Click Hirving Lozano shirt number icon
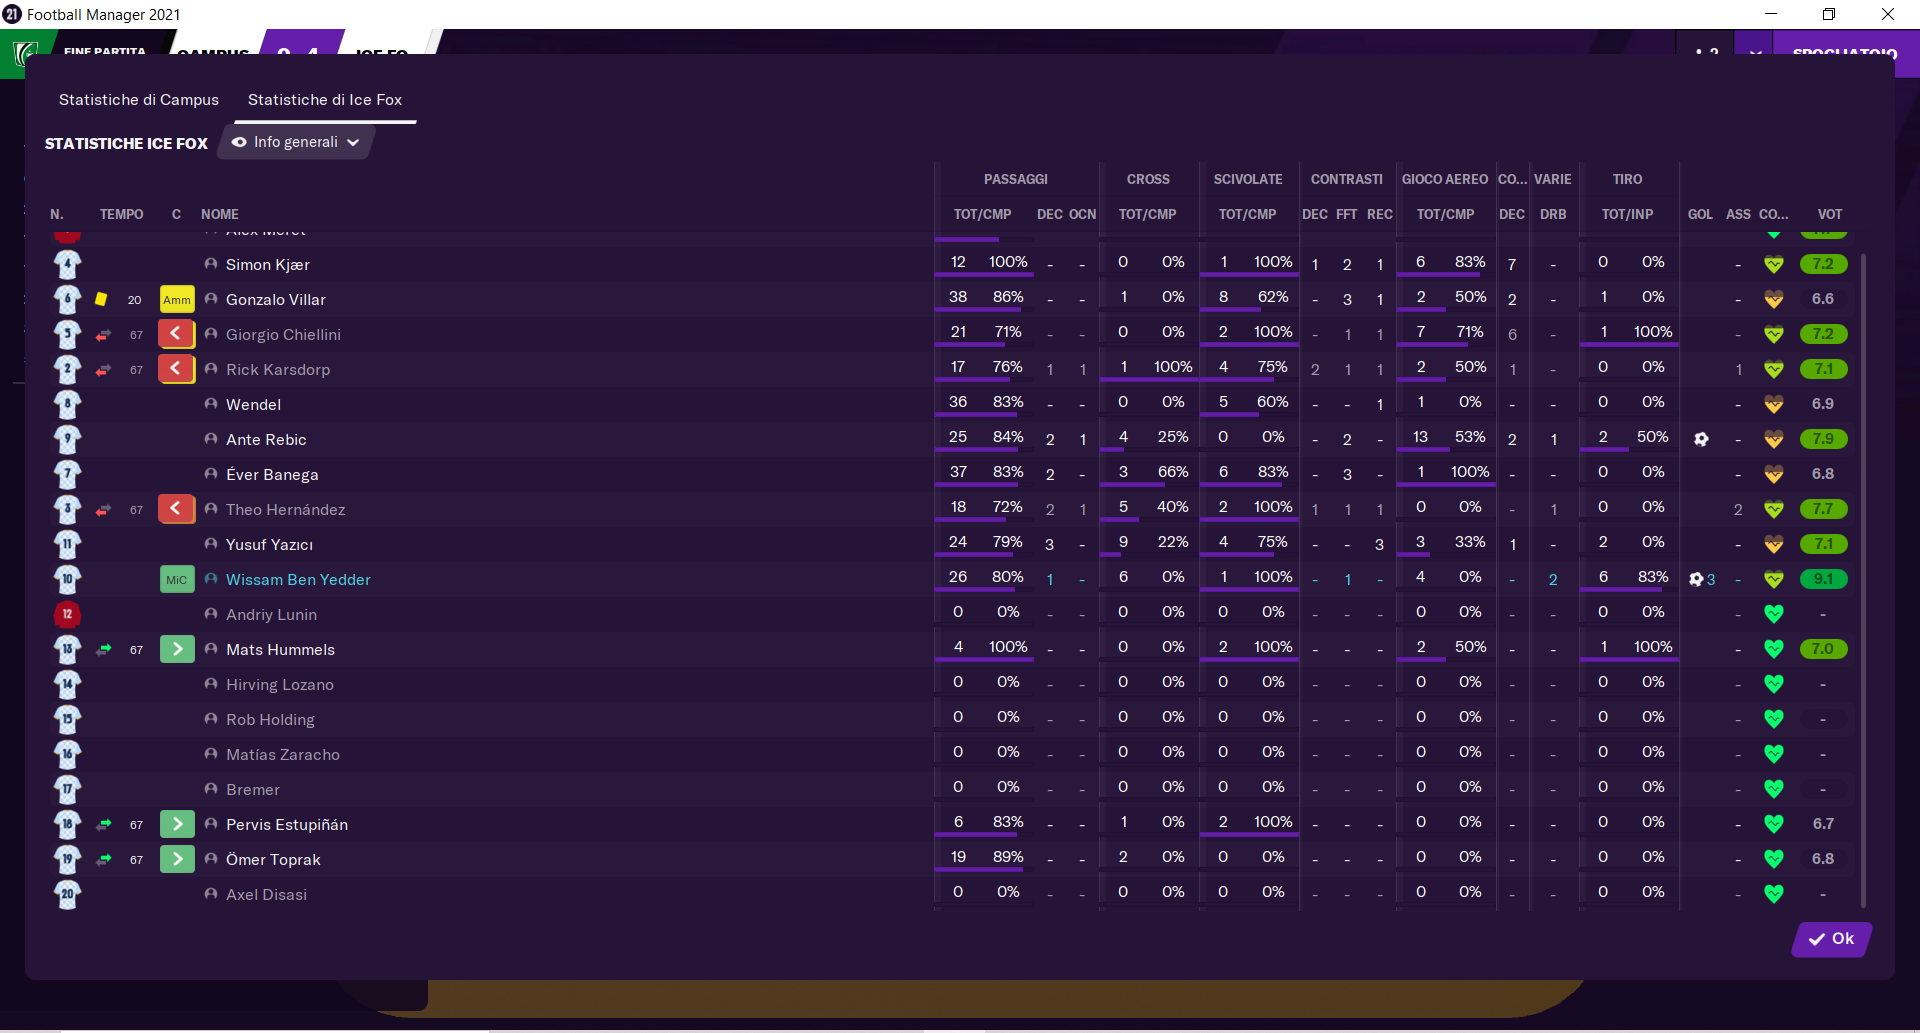This screenshot has width=1920, height=1033. tap(67, 685)
